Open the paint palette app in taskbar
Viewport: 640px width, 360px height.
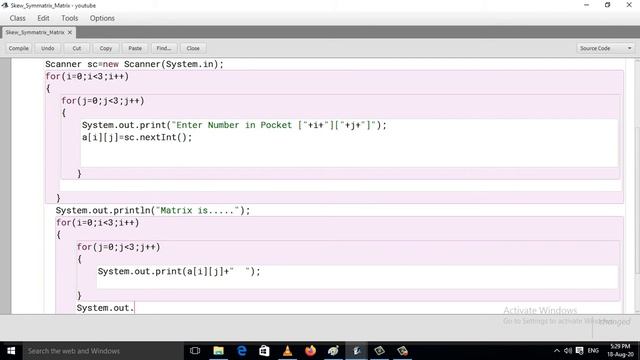click(x=333, y=351)
